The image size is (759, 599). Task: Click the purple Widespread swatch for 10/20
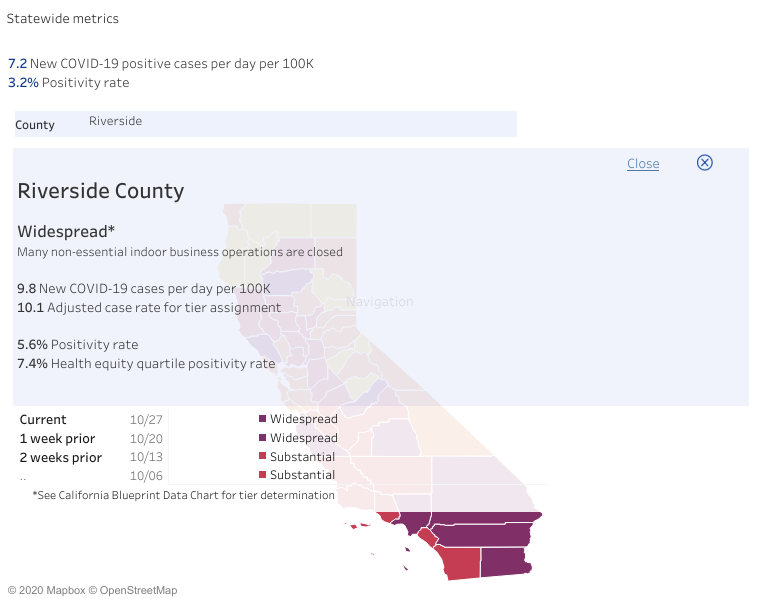[263, 438]
